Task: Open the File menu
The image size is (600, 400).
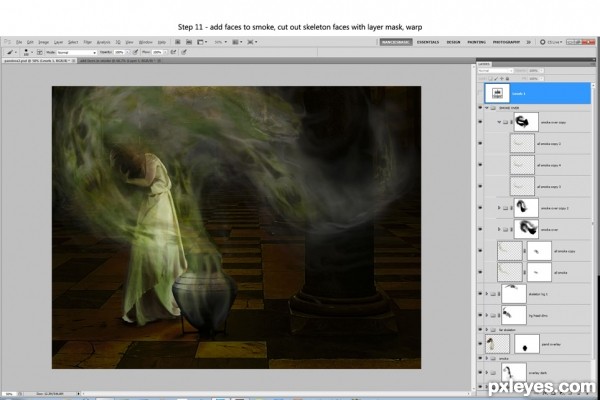Action: tap(19, 42)
